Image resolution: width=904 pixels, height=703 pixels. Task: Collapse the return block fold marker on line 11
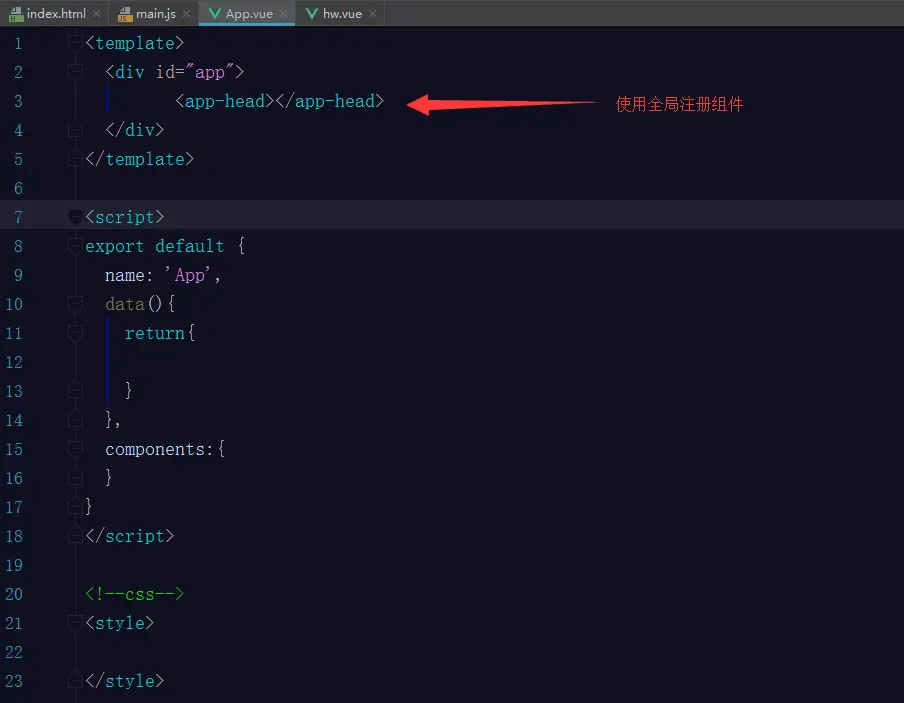(x=75, y=333)
